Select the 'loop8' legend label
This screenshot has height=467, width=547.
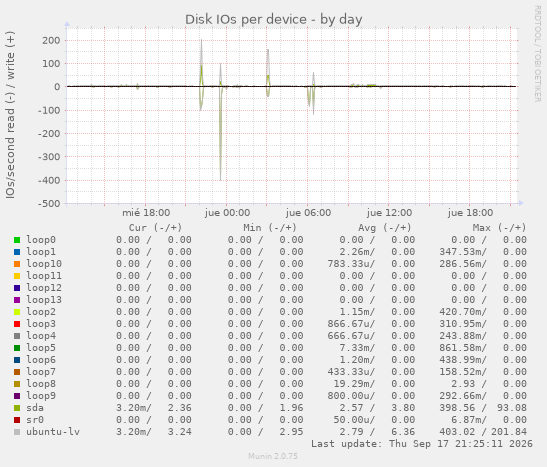(41, 384)
